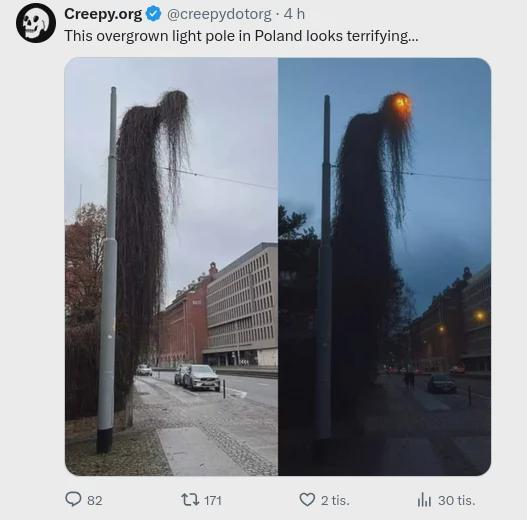
Task: Click the 2 tis. likes count
Action: tap(335, 500)
